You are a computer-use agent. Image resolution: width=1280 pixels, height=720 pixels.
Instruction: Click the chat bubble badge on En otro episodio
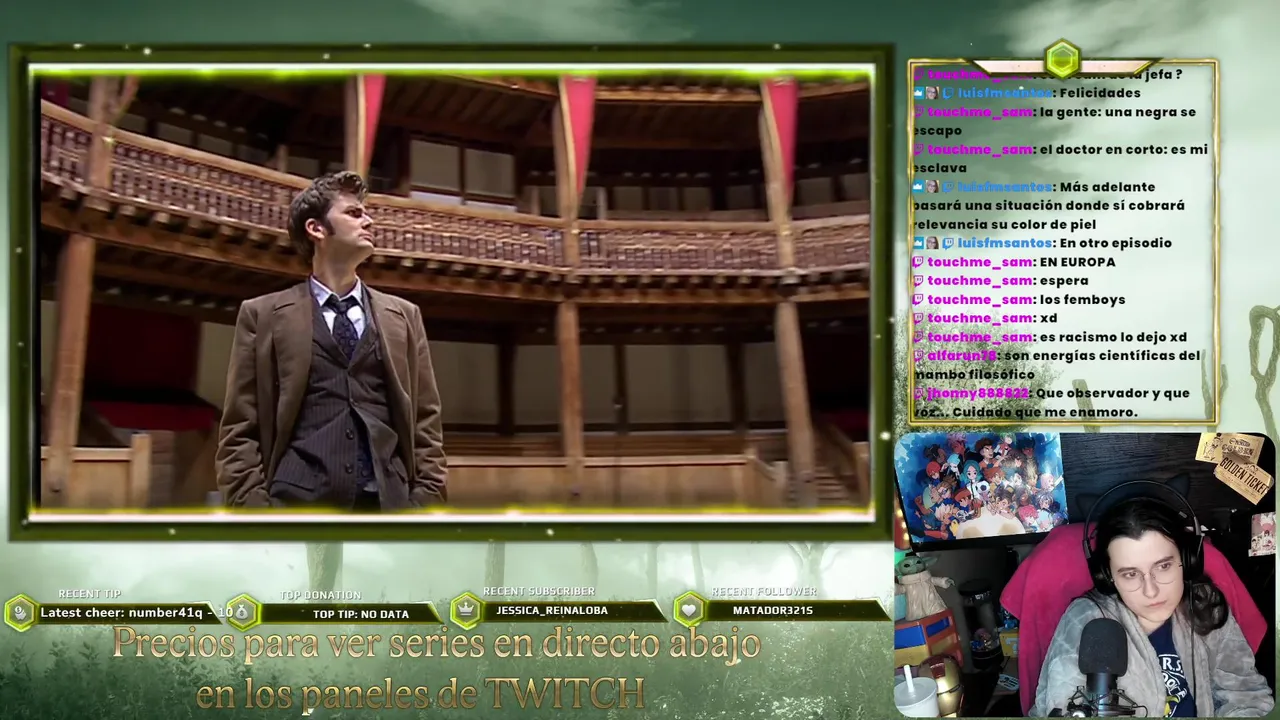pyautogui.click(x=948, y=243)
